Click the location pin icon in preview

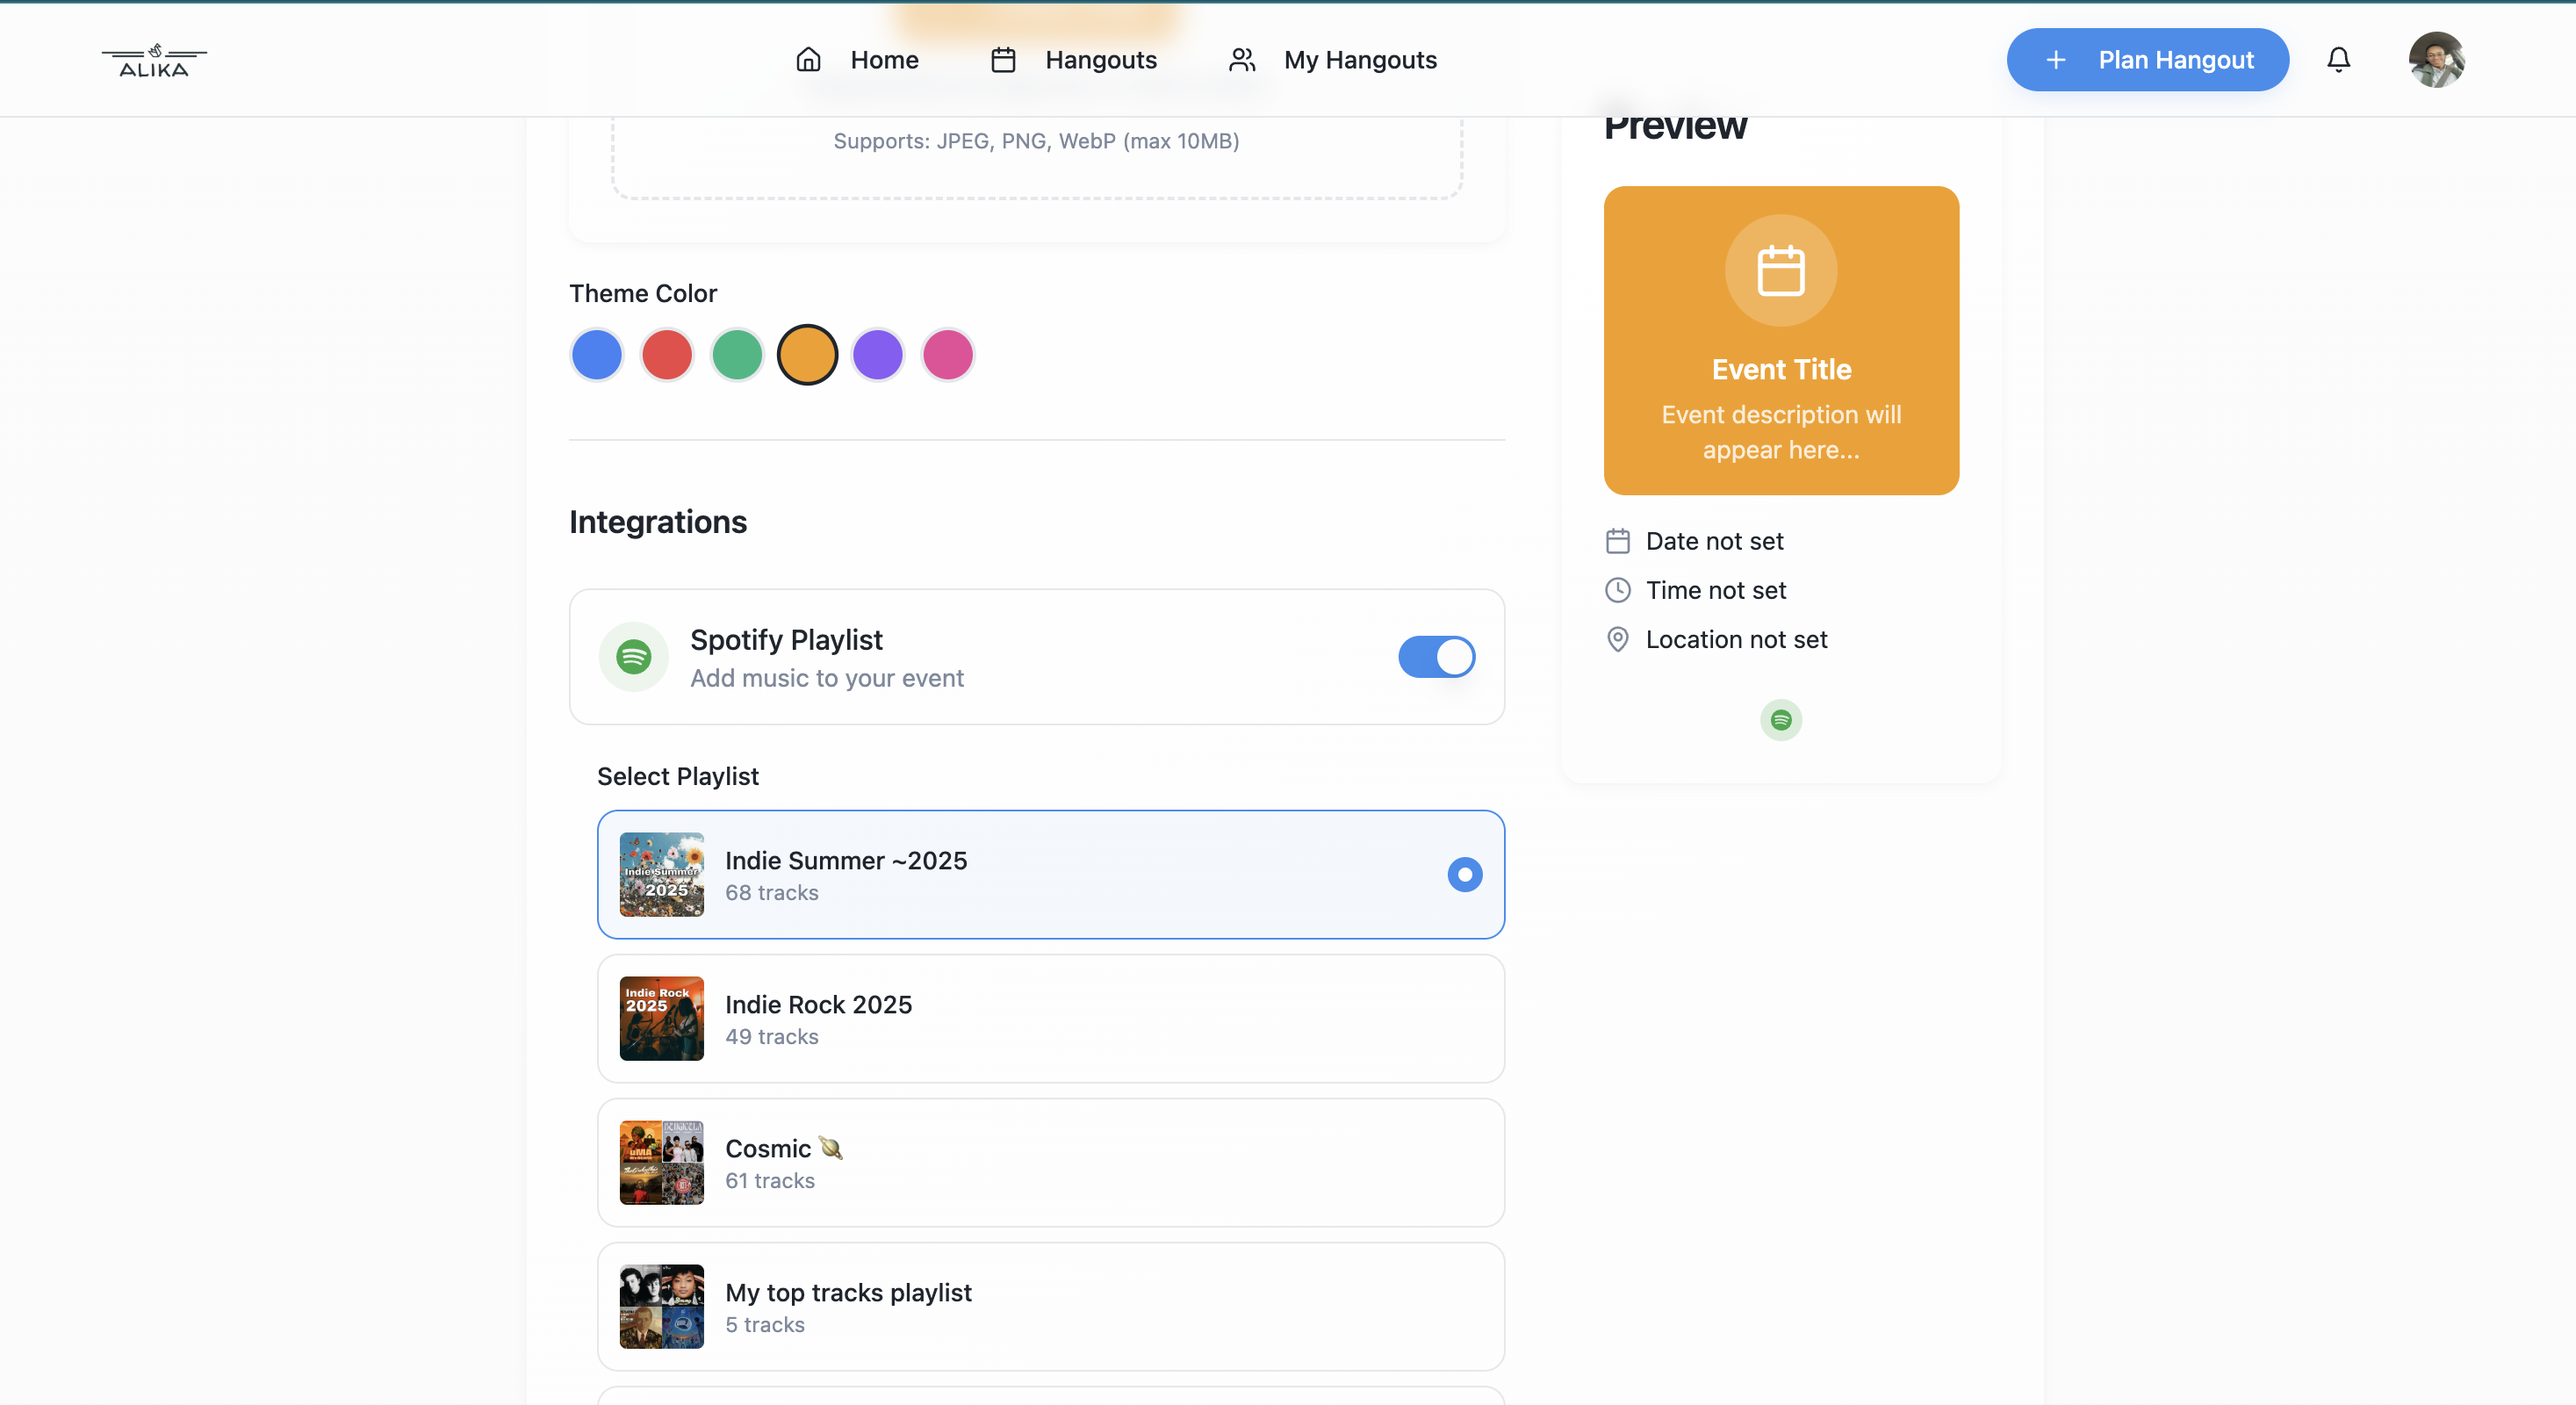click(x=1617, y=640)
